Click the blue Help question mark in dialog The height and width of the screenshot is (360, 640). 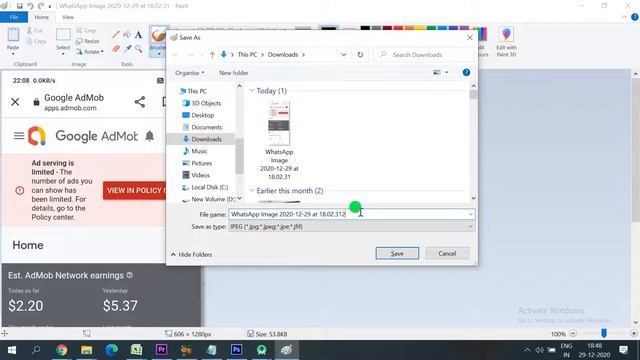466,73
